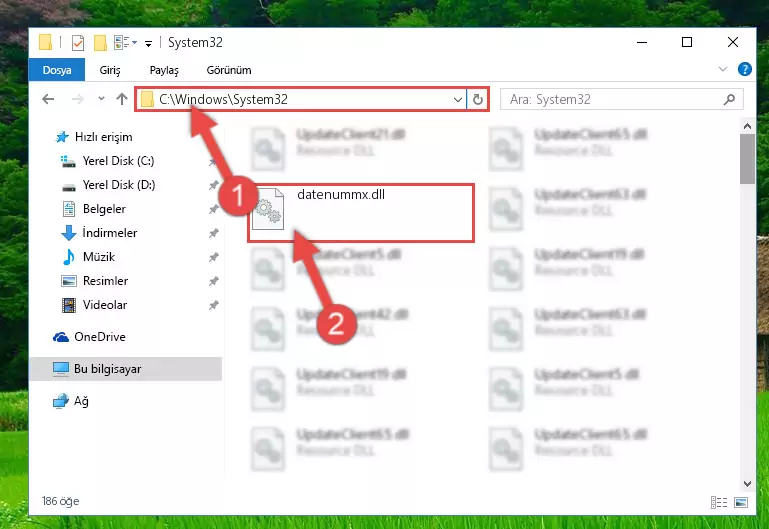Viewport: 769px width, 529px height.
Task: Expand the address bar history dropdown
Action: (458, 100)
